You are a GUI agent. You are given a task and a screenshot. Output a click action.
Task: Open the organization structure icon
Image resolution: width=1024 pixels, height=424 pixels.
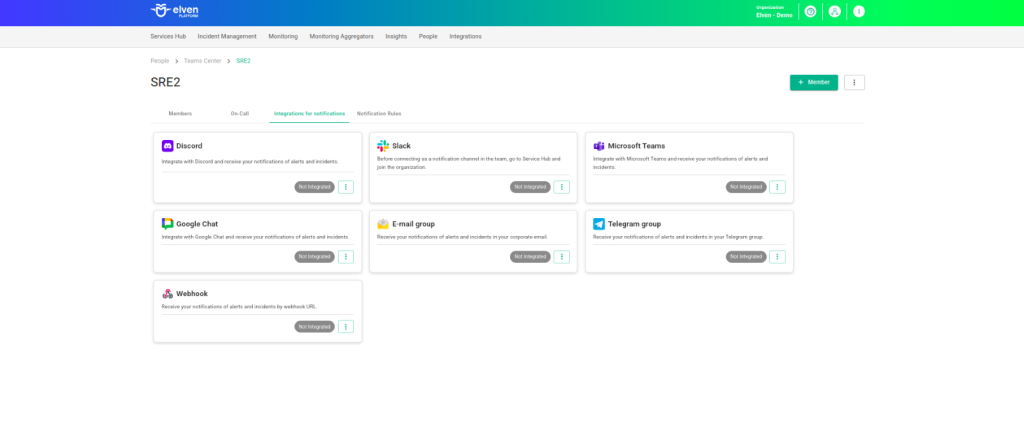834,12
